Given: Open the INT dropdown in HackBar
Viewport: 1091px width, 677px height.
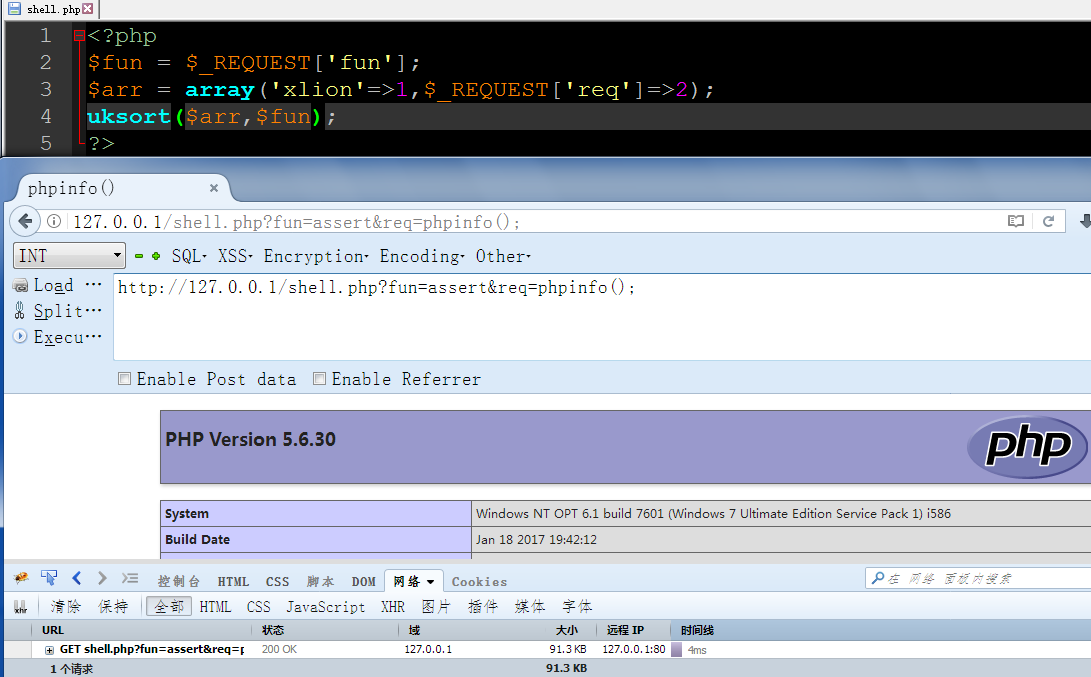Looking at the screenshot, I should 69,255.
